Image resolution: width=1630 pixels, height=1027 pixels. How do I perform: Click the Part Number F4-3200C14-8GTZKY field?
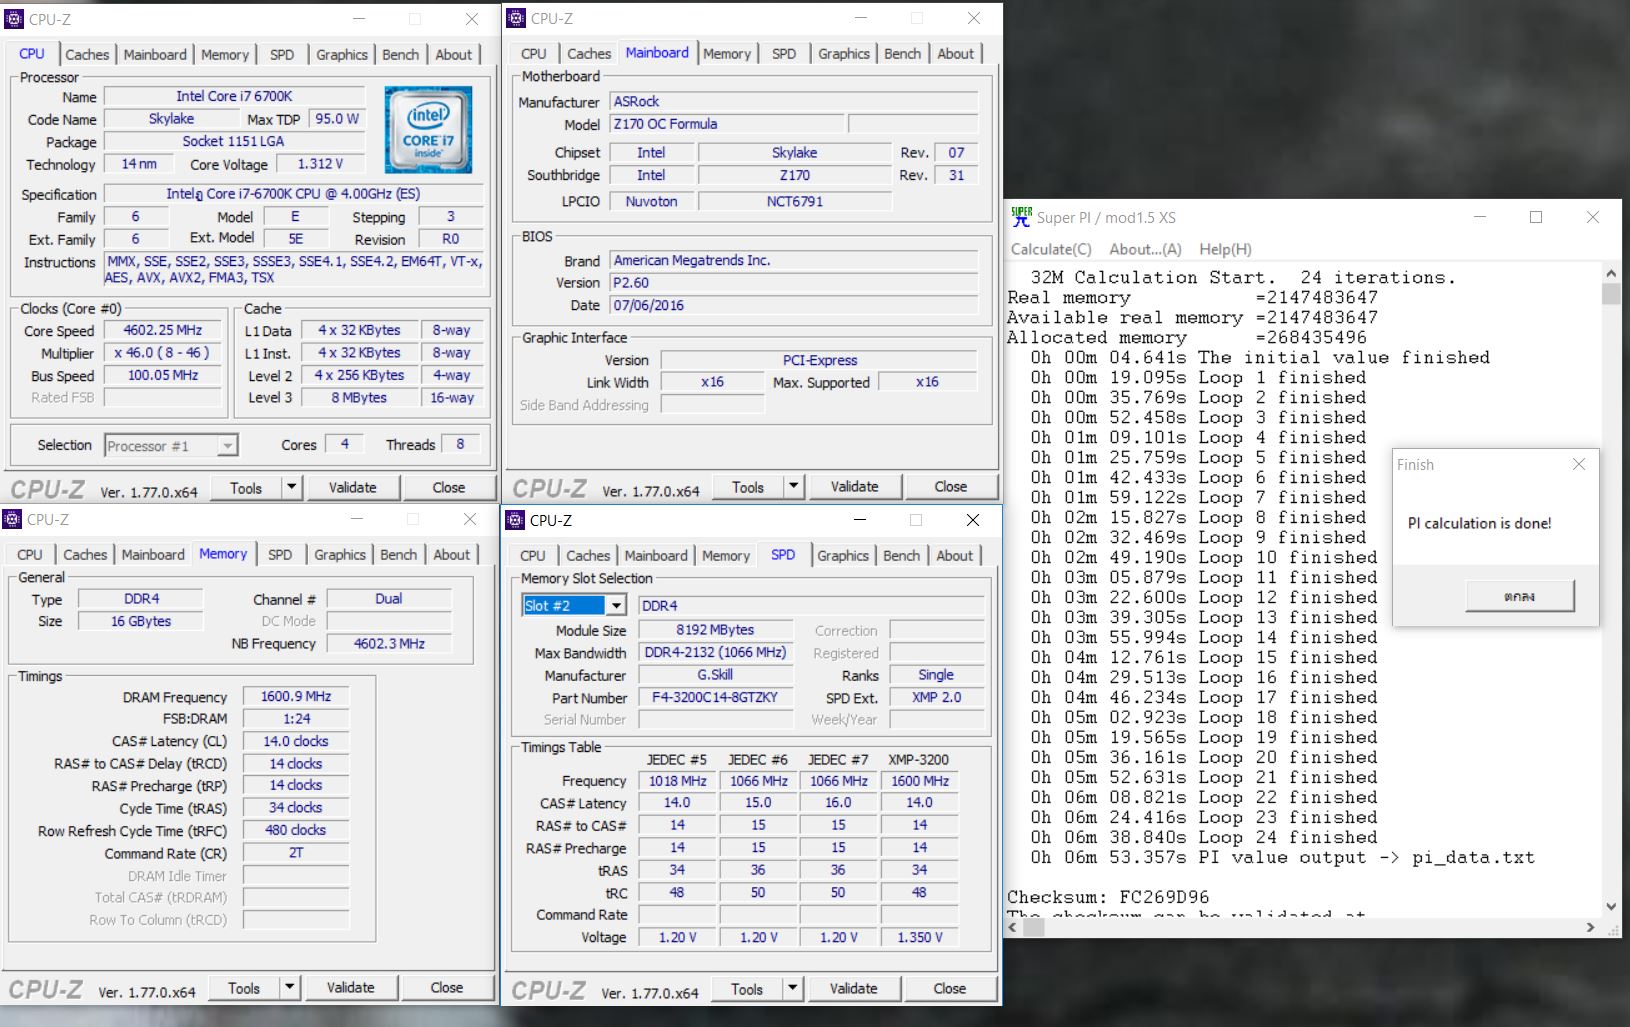click(715, 697)
